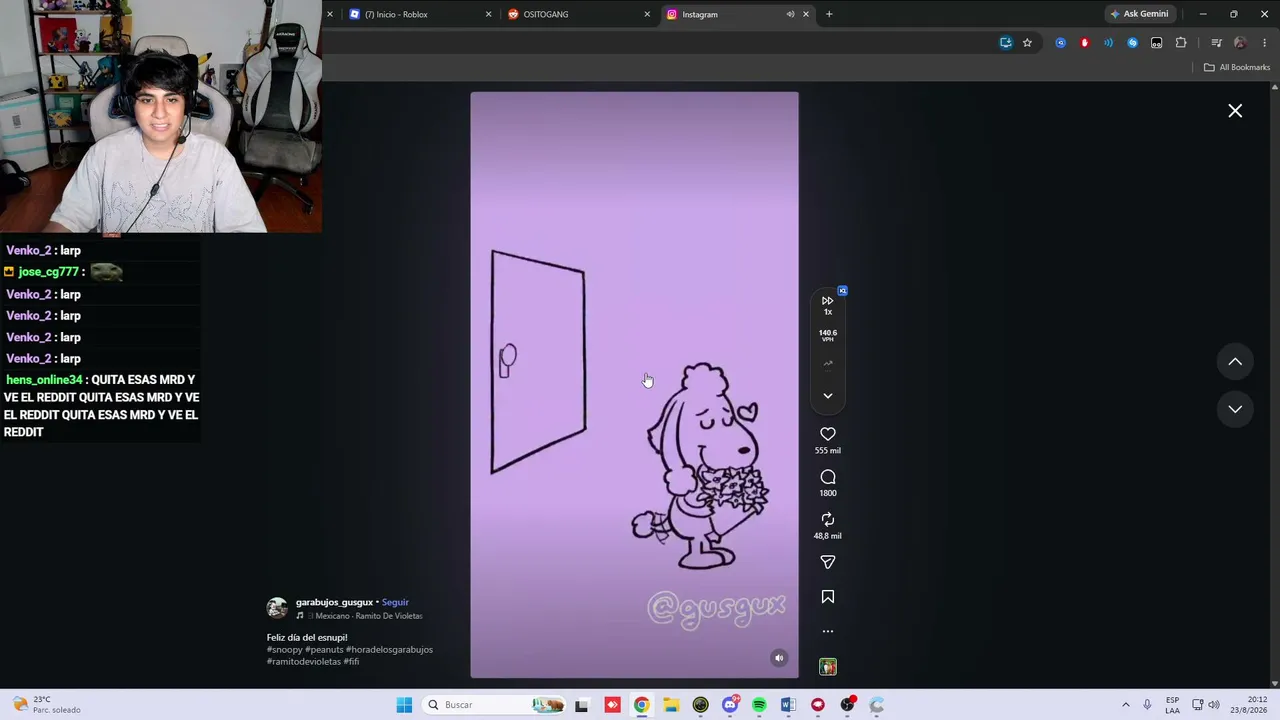
Task: Open a new browser tab
Action: click(829, 14)
